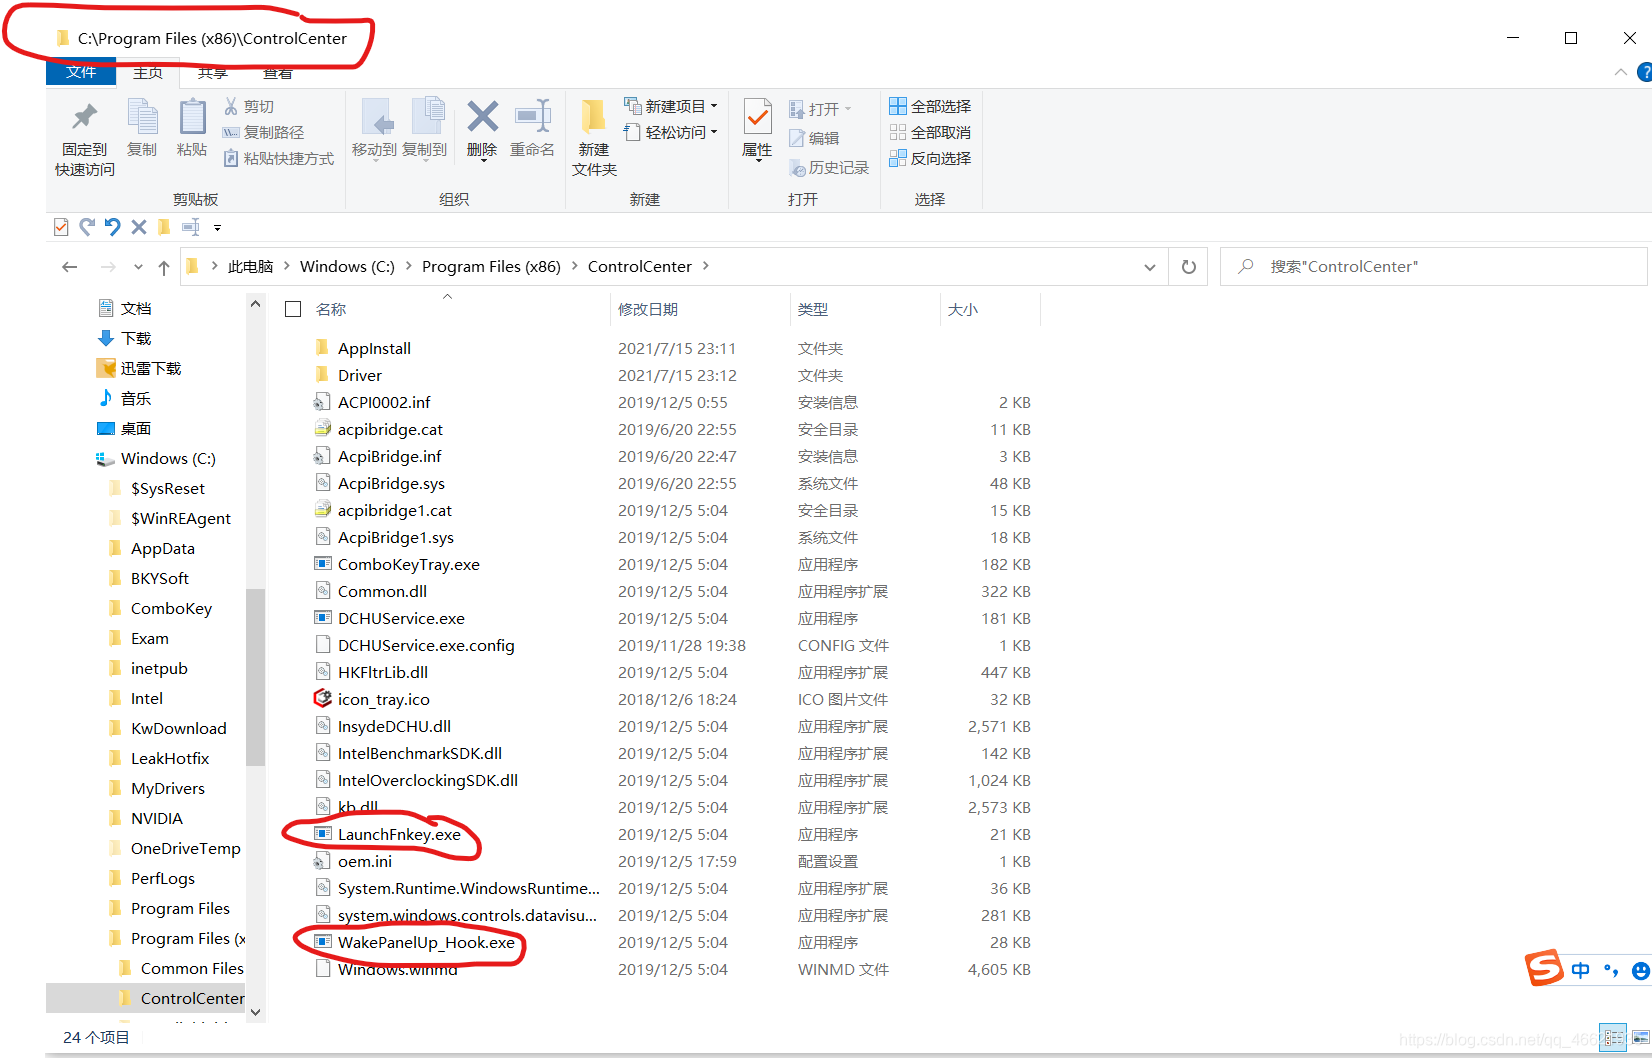Viewport: 1652px width, 1058px height.
Task: Switch to the Share (共享) ribbon tab
Action: click(x=212, y=73)
